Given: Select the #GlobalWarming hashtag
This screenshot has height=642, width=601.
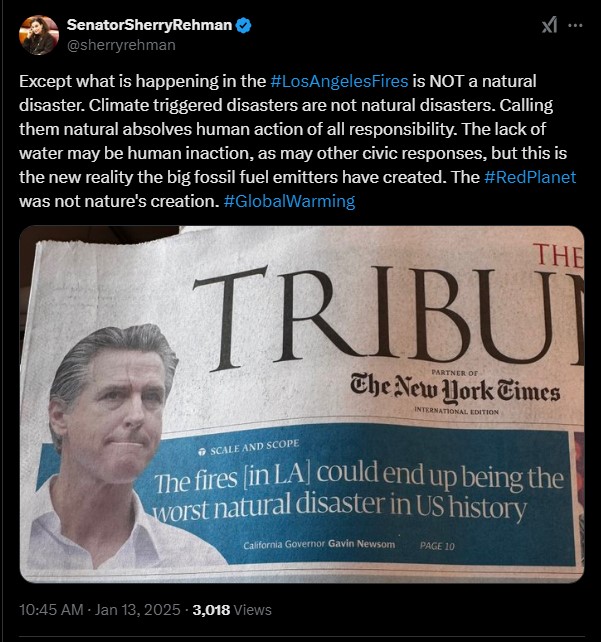Looking at the screenshot, I should coord(289,201).
